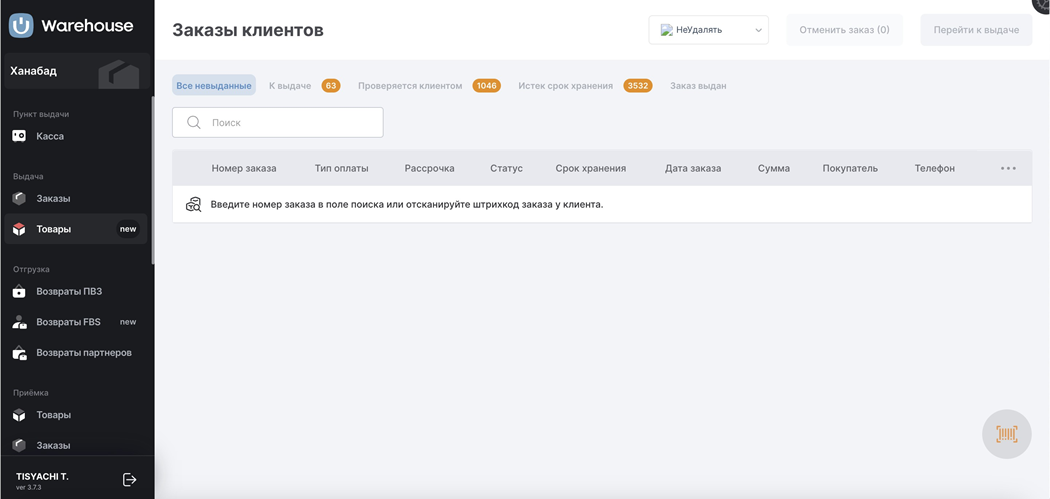Click the Рассрочка column header
The height and width of the screenshot is (499, 1050).
coord(429,168)
